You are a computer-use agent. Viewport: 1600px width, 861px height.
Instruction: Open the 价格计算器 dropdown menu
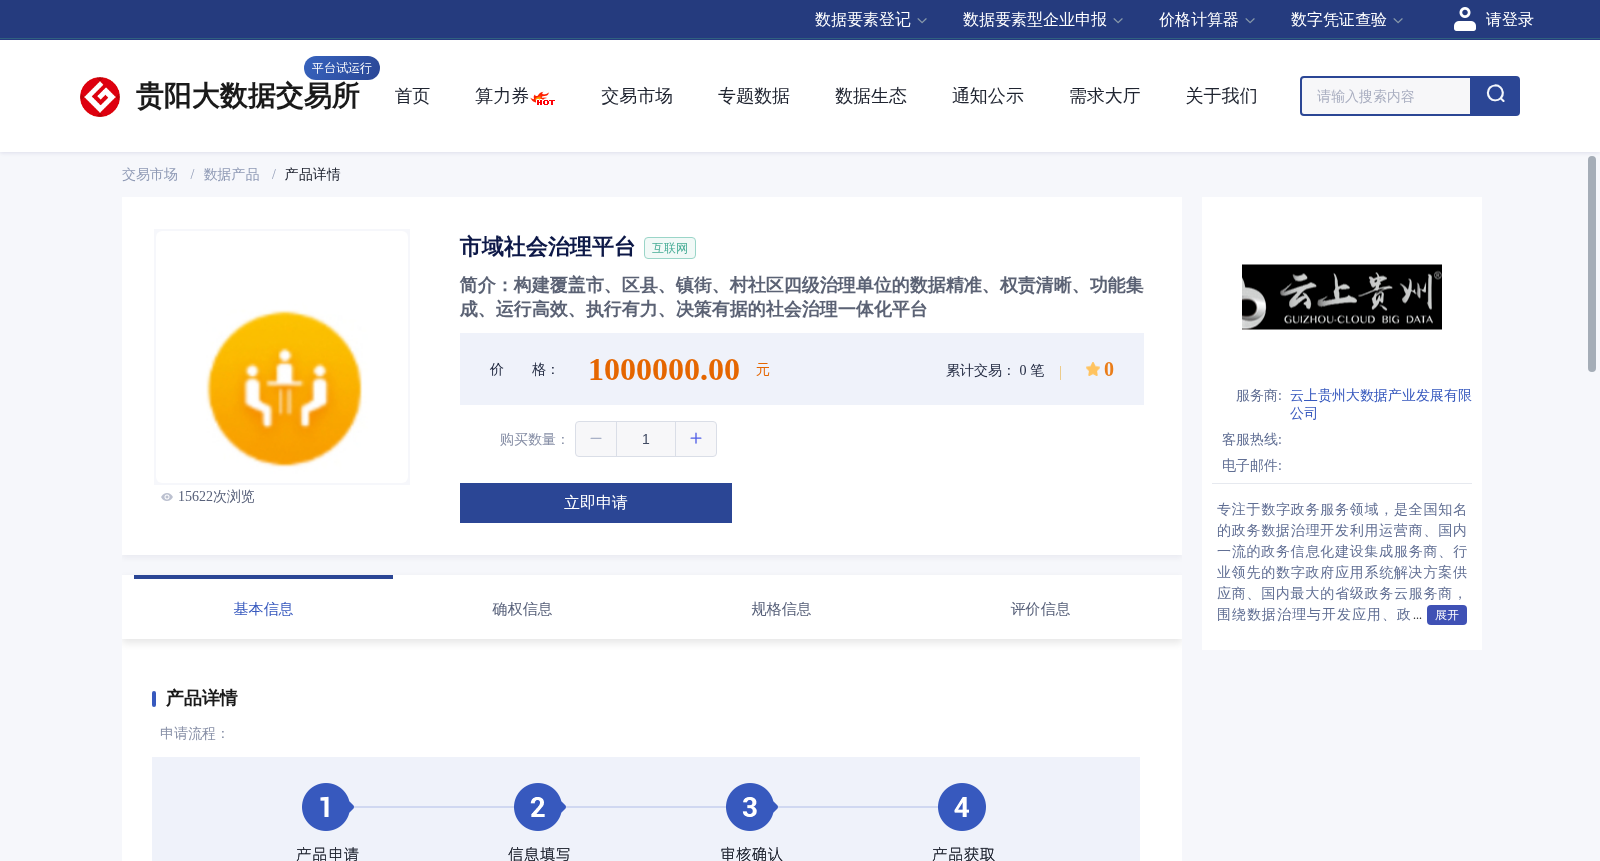[1207, 20]
